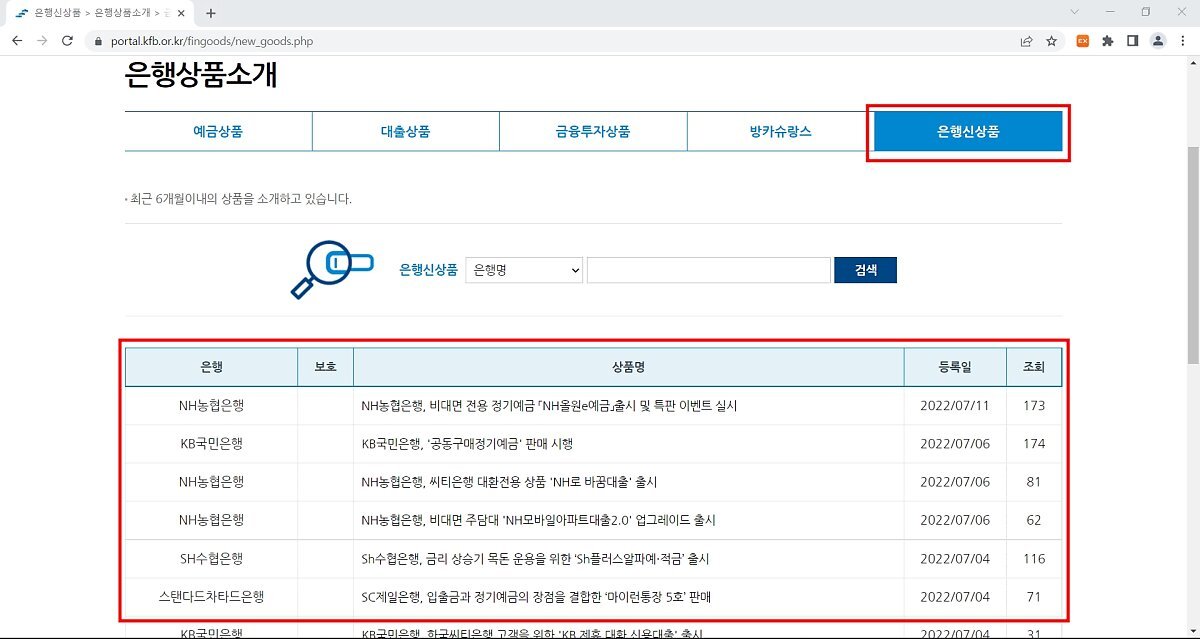Go back to the previous page
This screenshot has height=639, width=1200.
[17, 41]
